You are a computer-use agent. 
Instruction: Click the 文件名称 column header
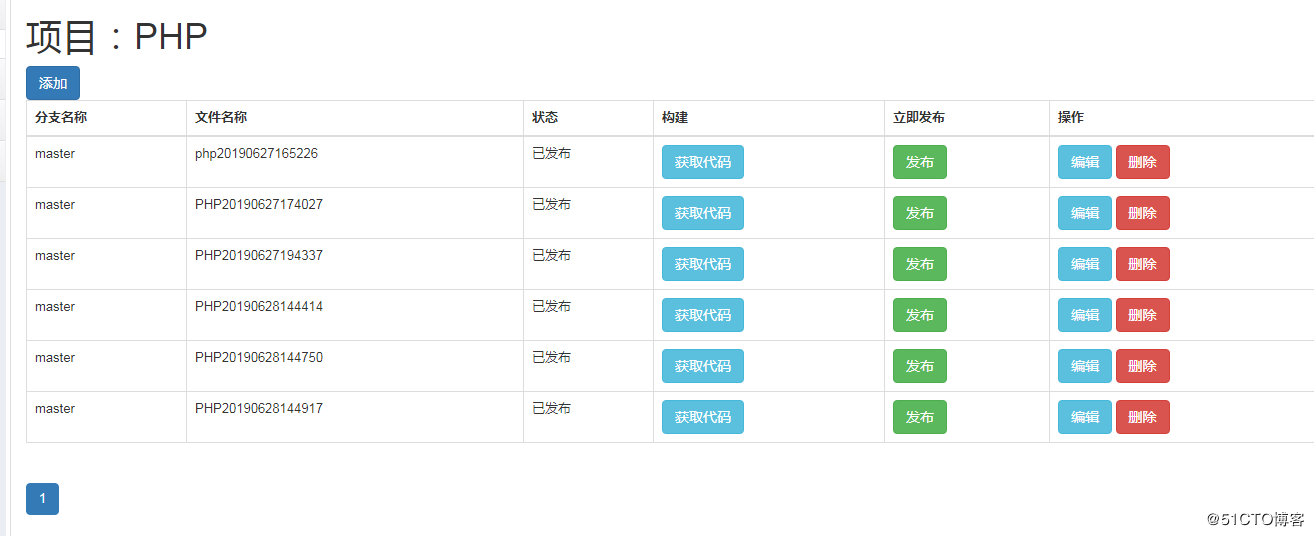point(221,118)
